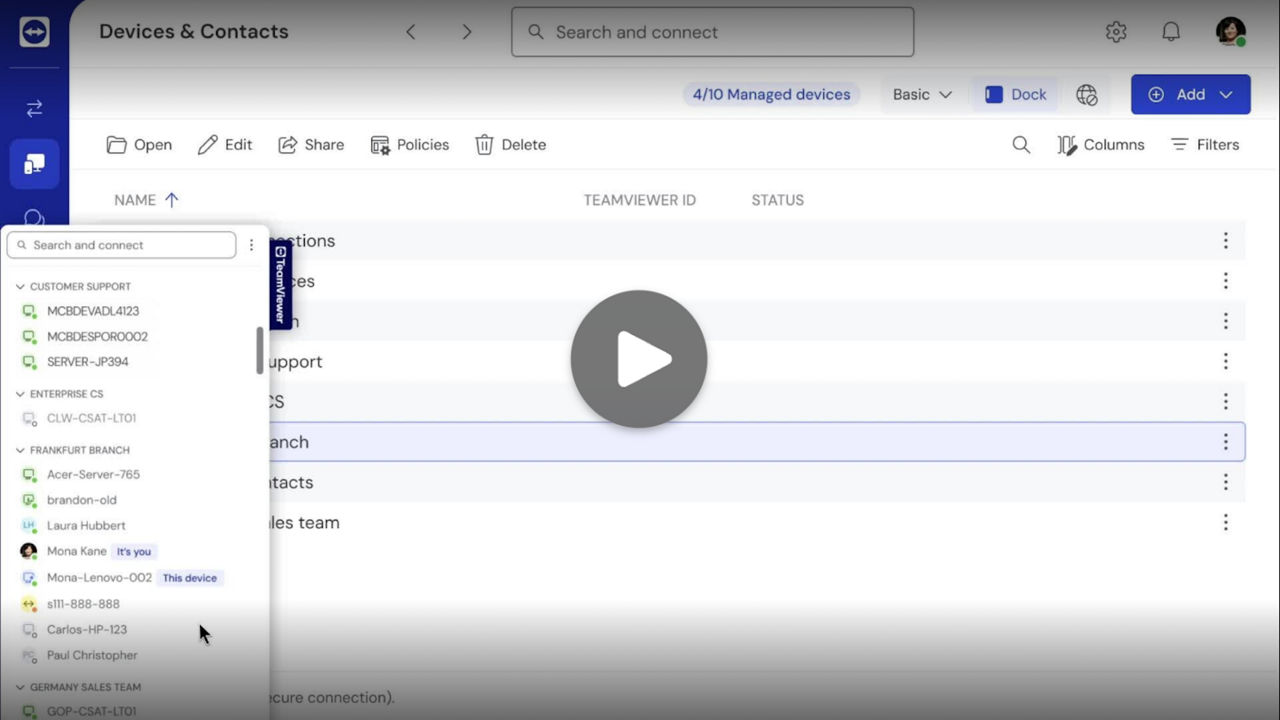Viewport: 1280px width, 720px height.
Task: Collapse the Enterprise CS group
Action: pyautogui.click(x=20, y=394)
